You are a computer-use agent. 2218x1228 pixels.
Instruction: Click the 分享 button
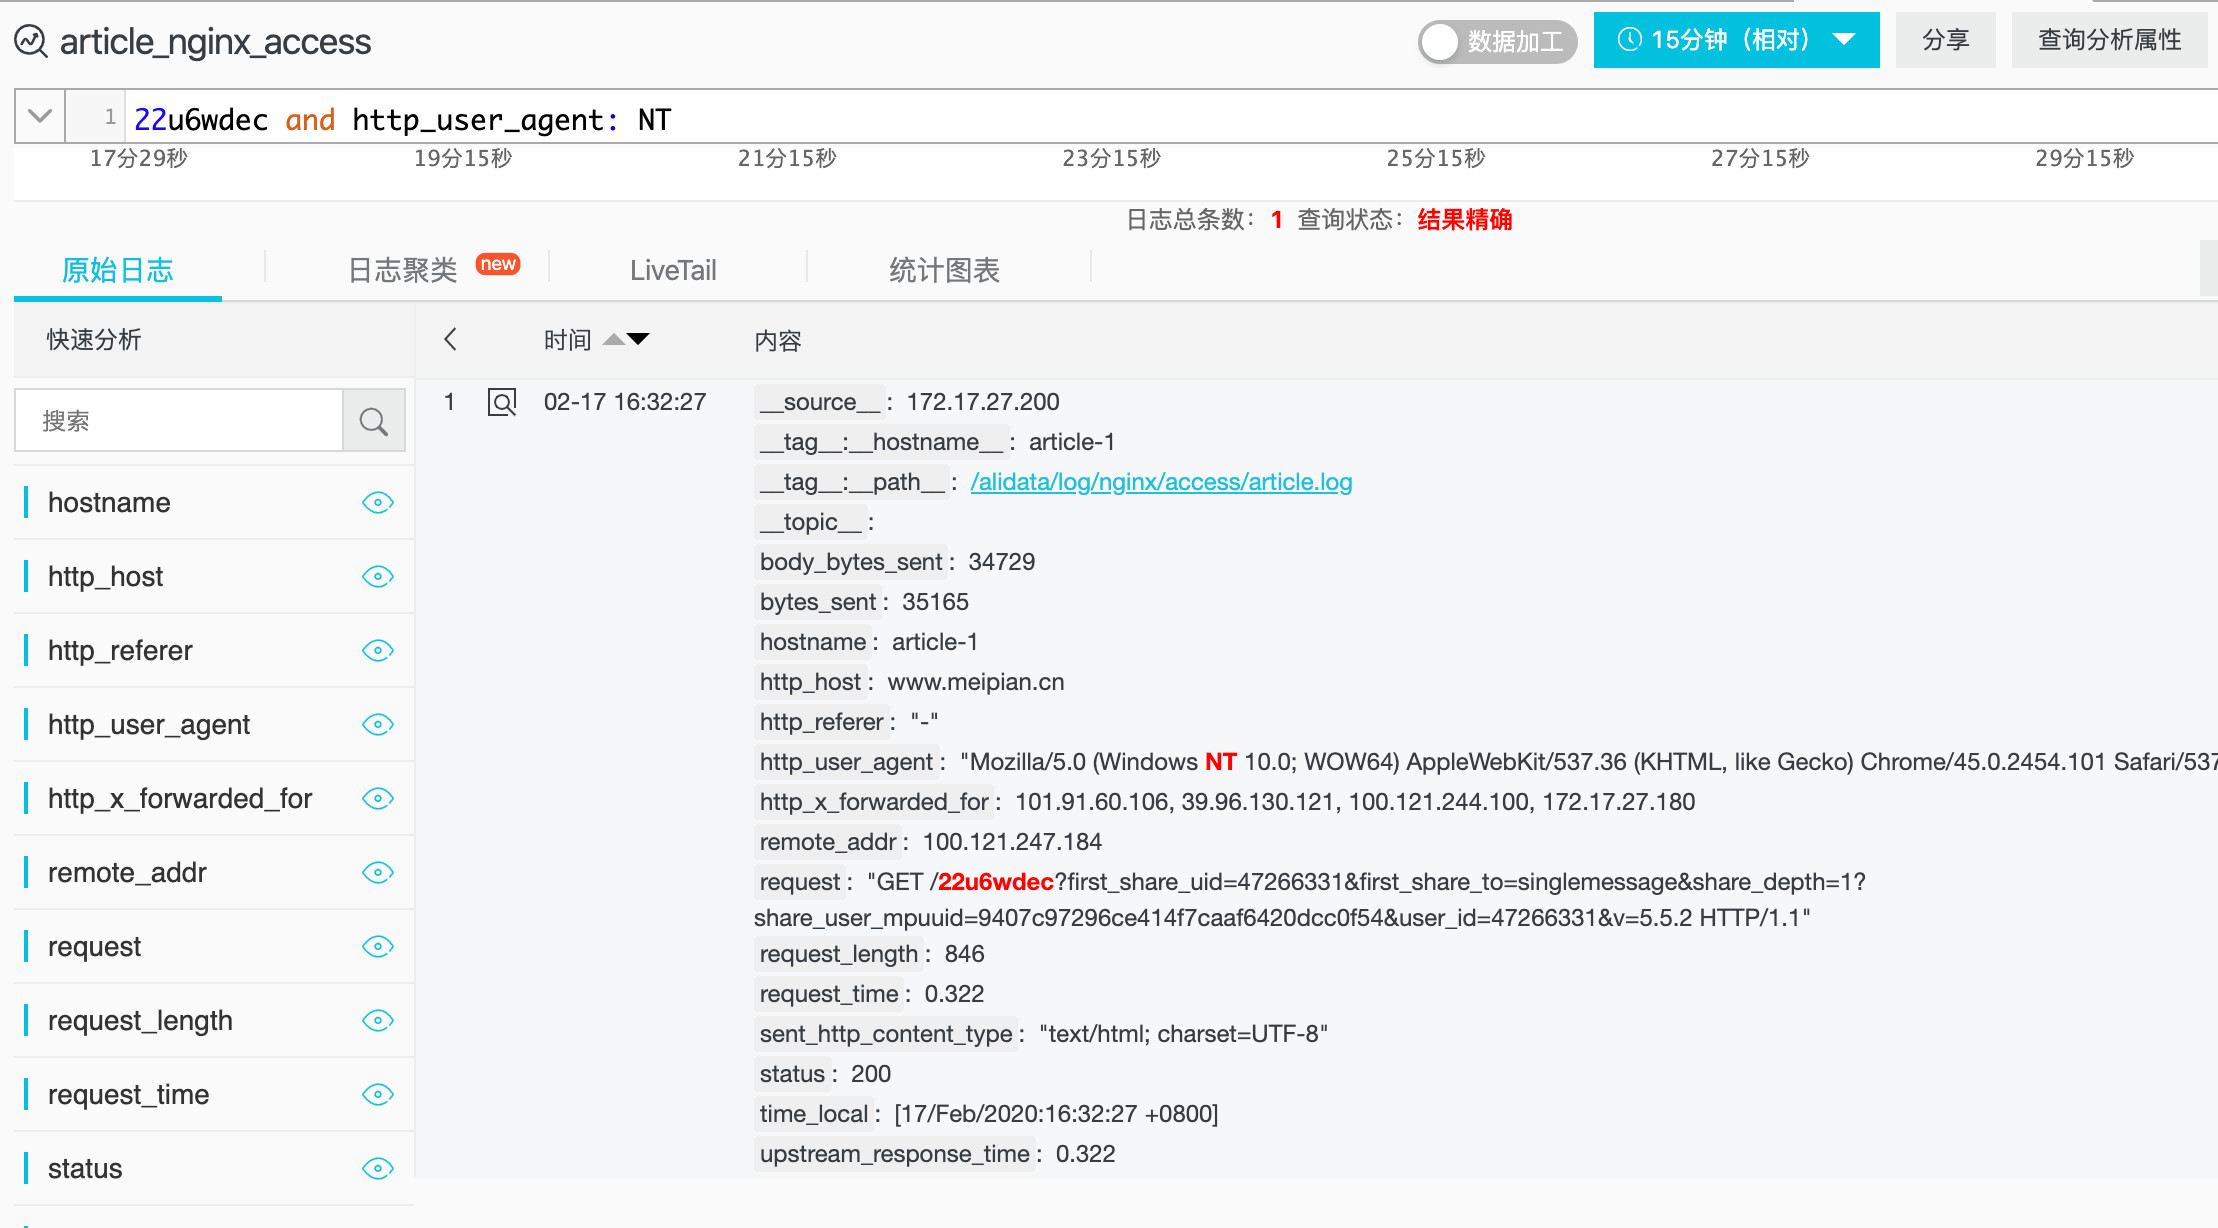coord(1945,40)
